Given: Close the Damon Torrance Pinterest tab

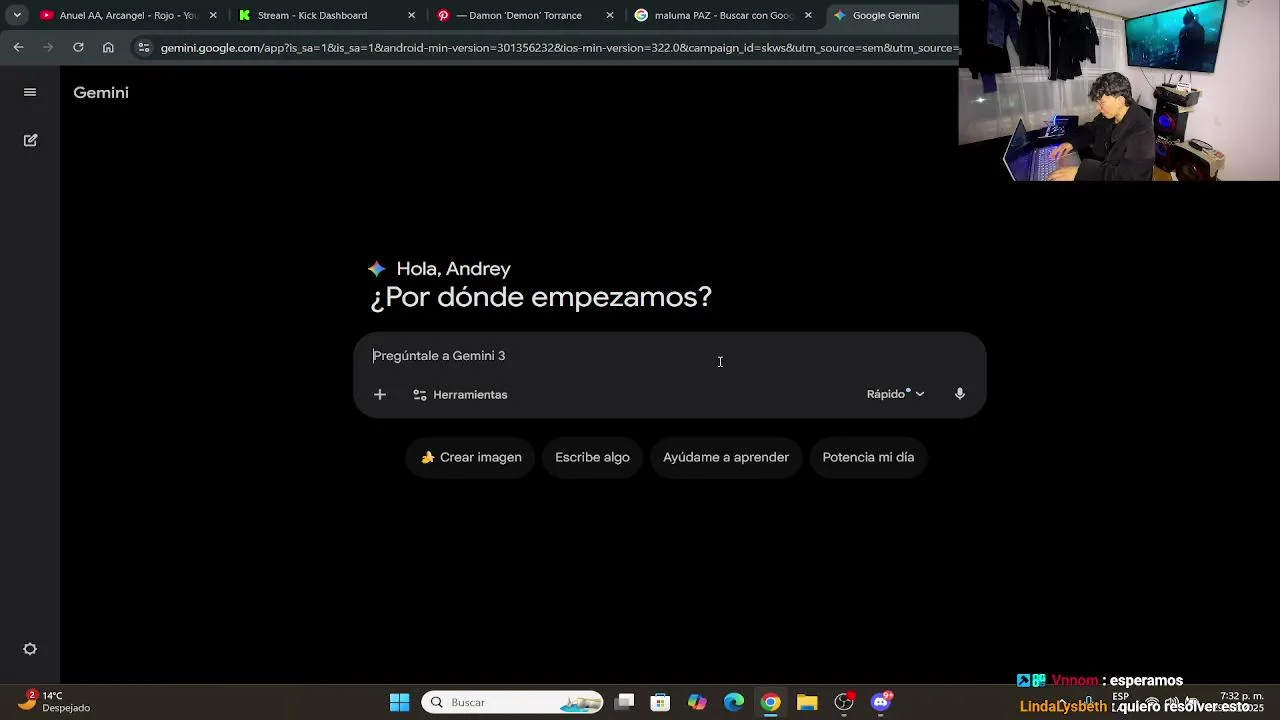Looking at the screenshot, I should [x=610, y=15].
